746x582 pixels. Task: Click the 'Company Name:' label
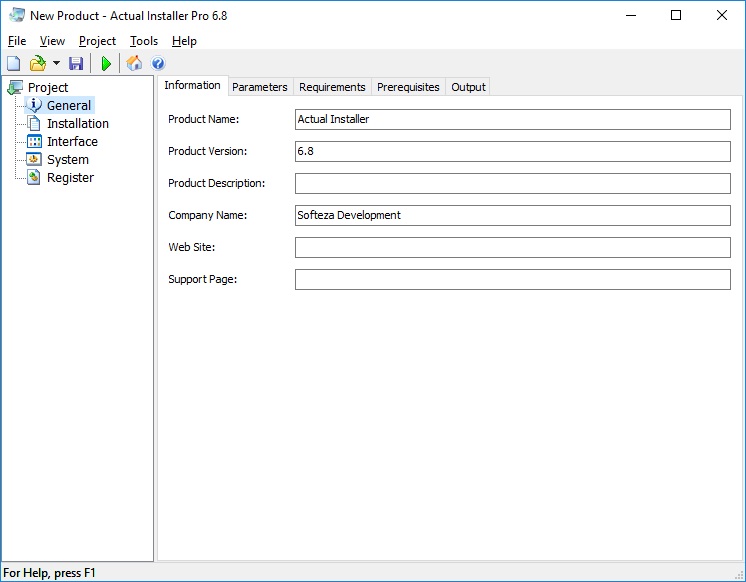[x=207, y=215]
